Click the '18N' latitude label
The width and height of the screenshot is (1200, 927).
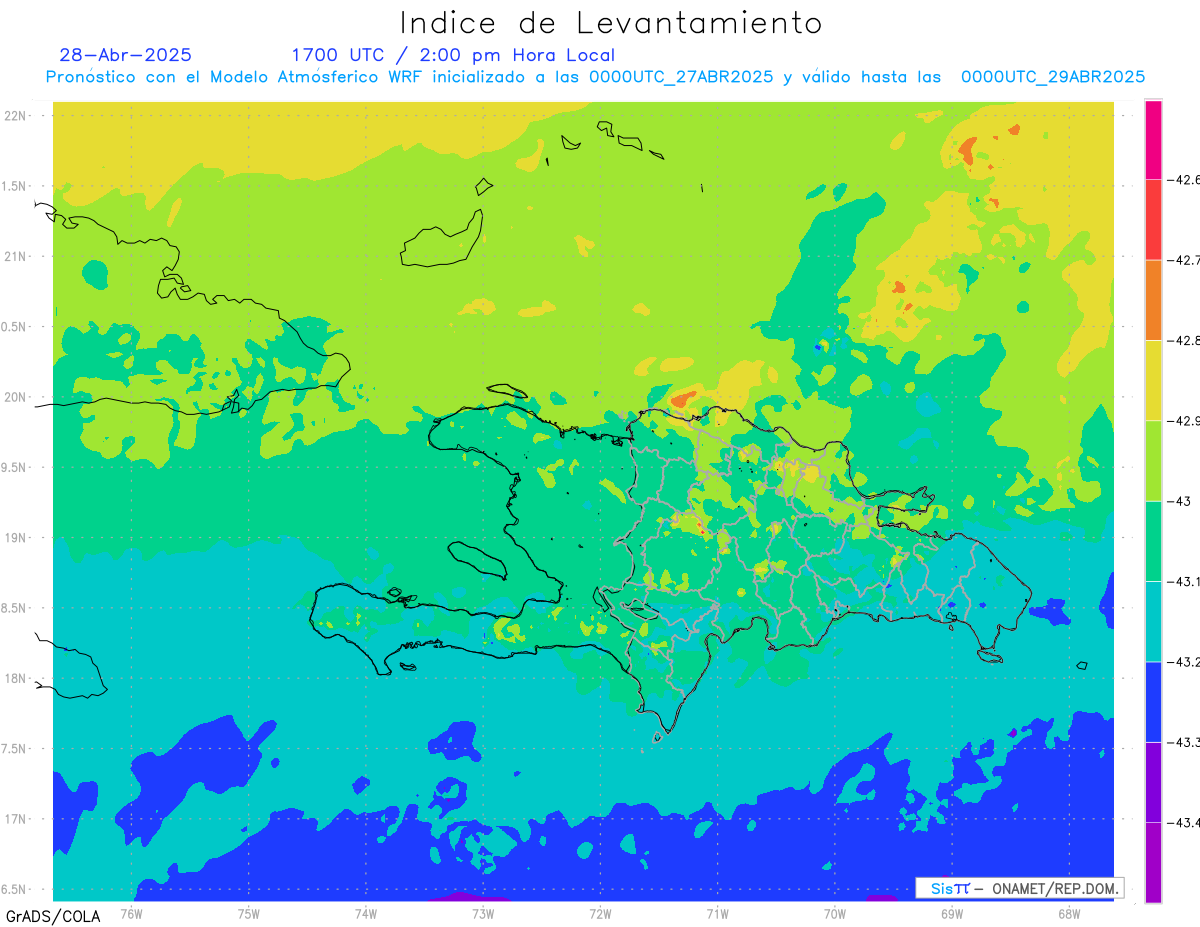[15, 679]
